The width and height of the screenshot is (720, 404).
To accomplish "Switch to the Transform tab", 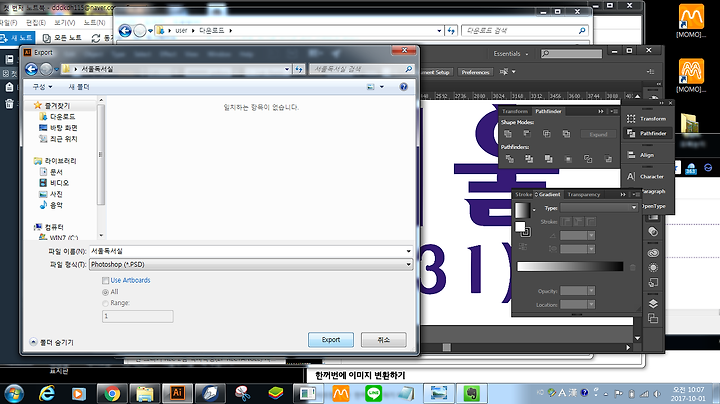I will 515,112.
